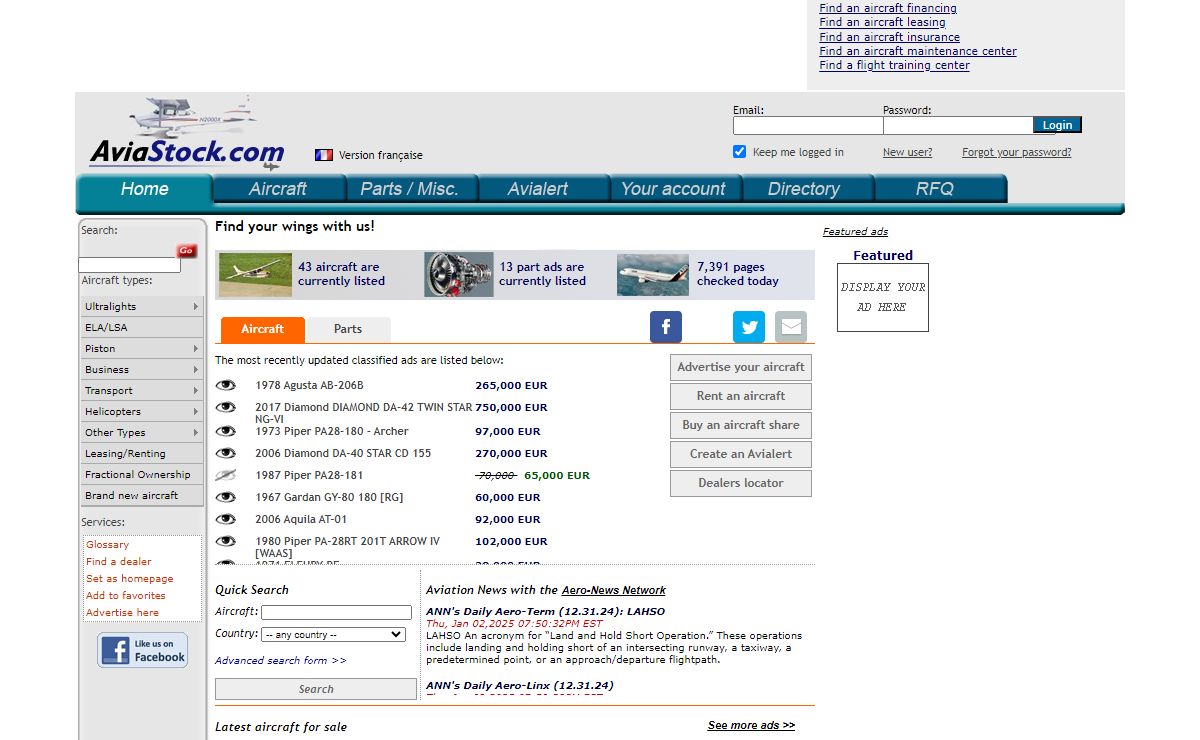Click the Login button

pos(1057,125)
